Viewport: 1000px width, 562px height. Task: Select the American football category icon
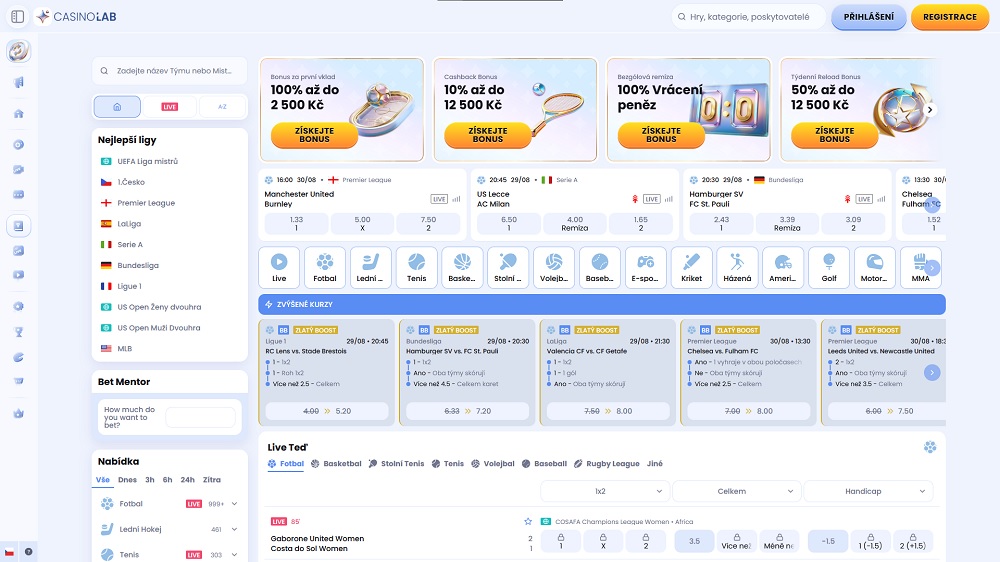coord(783,267)
